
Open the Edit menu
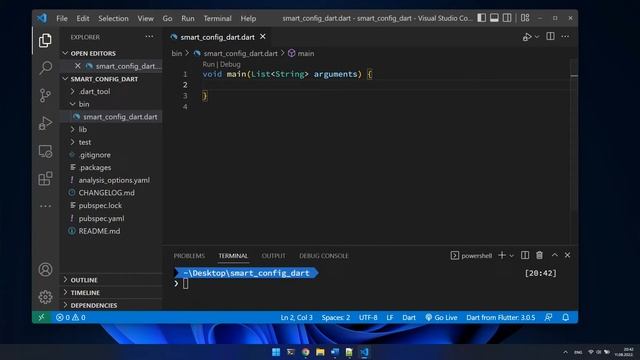point(83,18)
